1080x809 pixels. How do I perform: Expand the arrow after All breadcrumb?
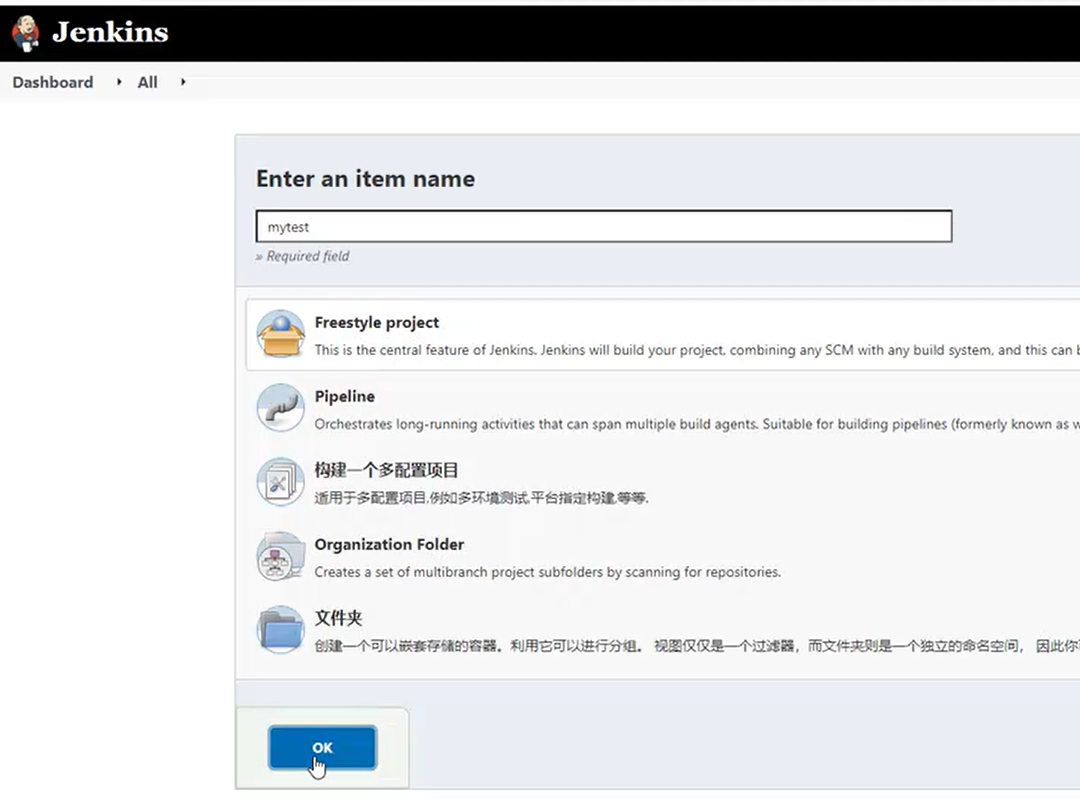click(183, 82)
